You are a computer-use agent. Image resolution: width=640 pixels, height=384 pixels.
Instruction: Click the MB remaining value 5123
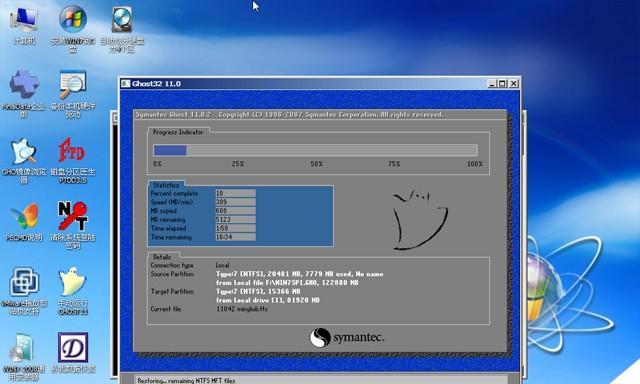click(x=236, y=220)
